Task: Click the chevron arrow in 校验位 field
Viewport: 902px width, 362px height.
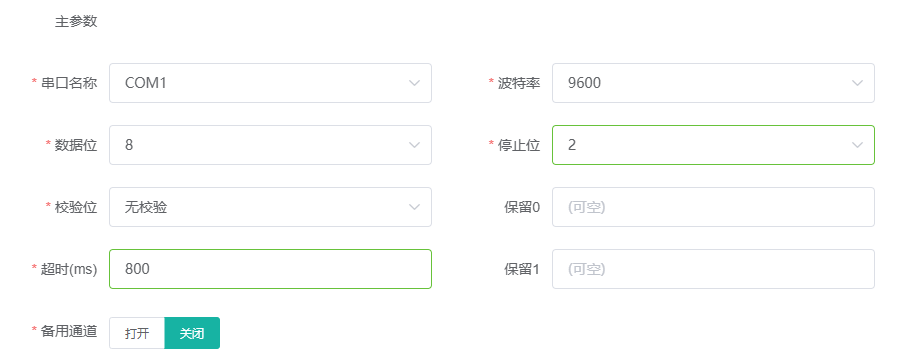Action: click(x=414, y=207)
